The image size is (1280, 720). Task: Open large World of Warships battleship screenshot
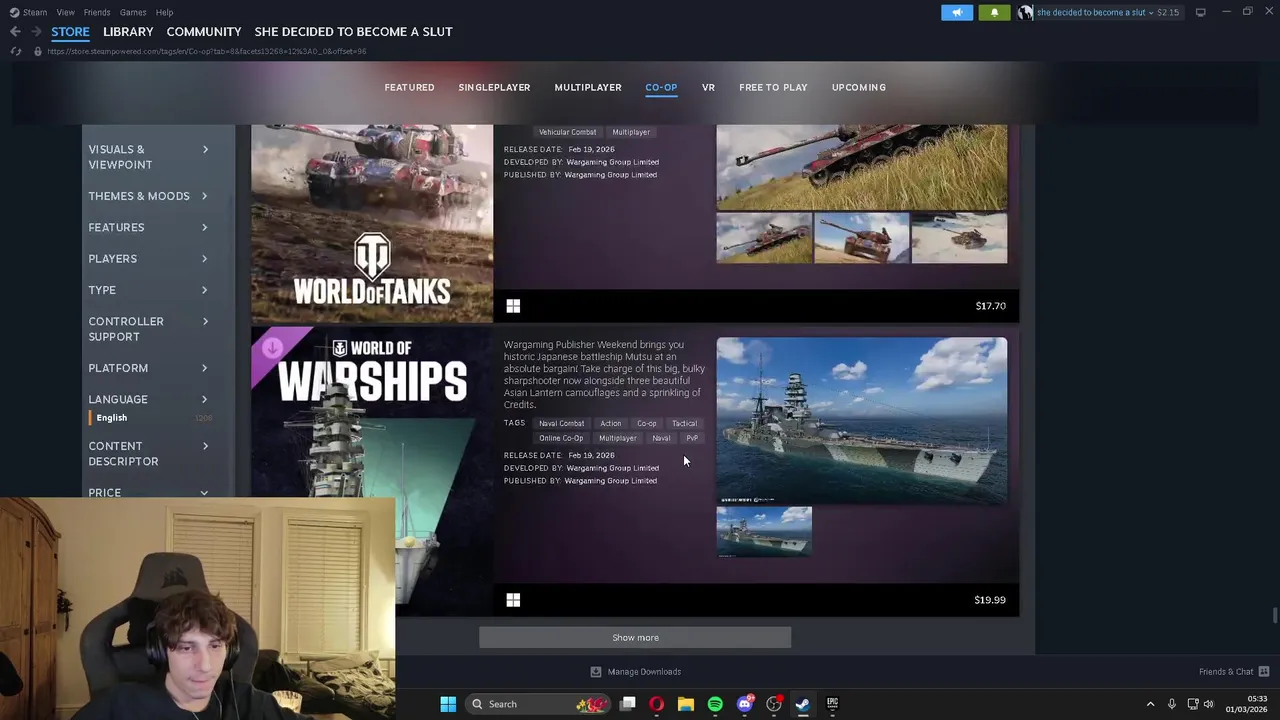point(862,420)
